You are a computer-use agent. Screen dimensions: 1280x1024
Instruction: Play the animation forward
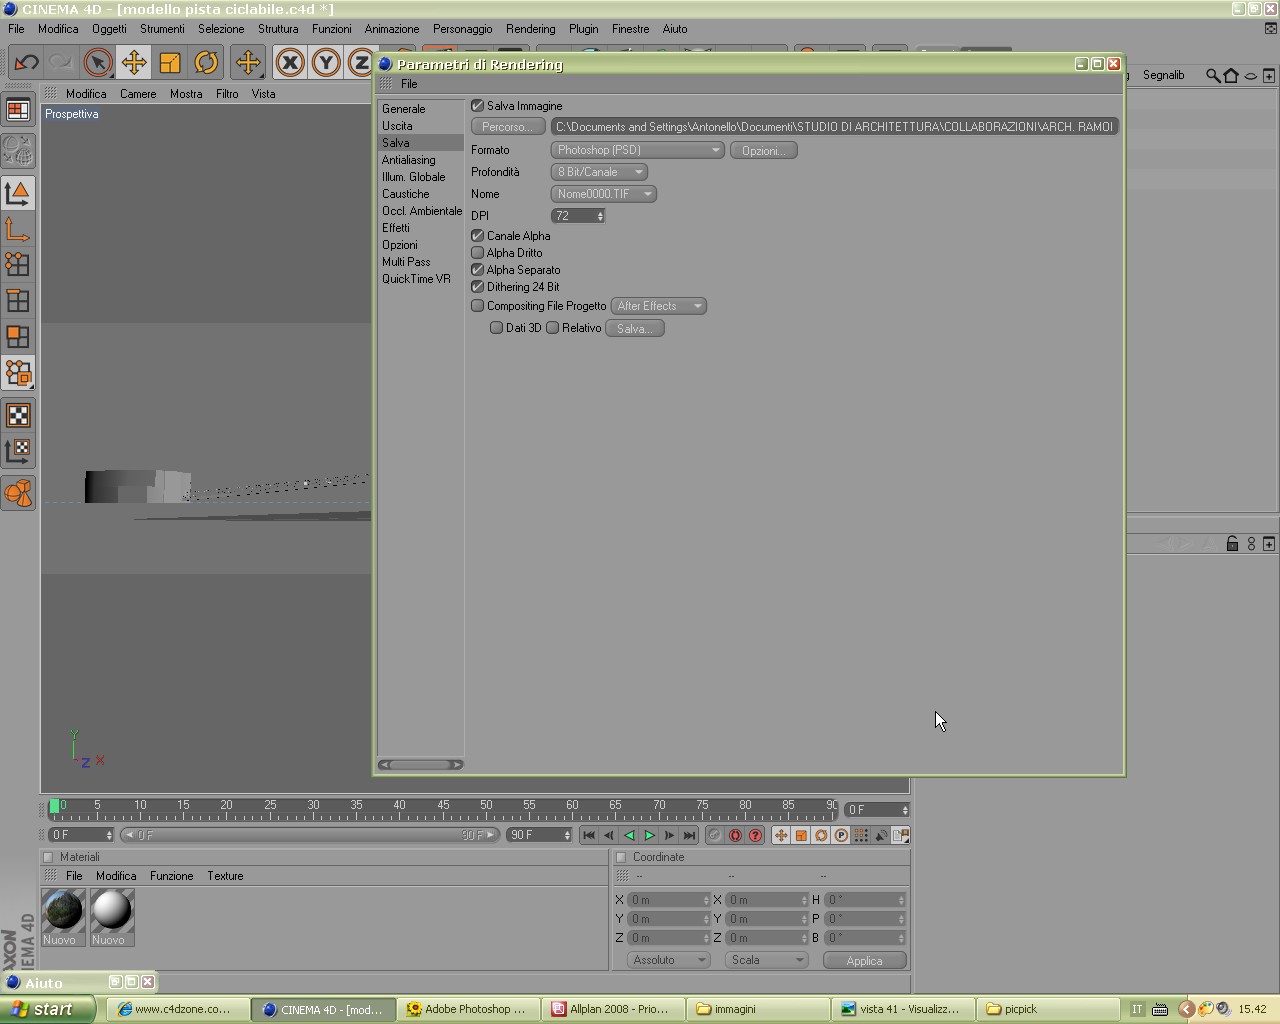649,835
